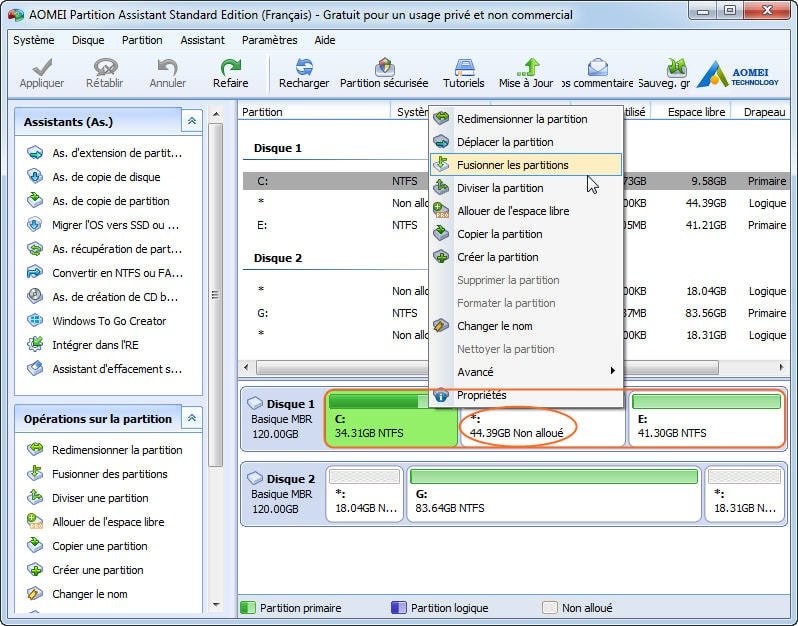Collapse the Assistants (As.) panel
The width and height of the screenshot is (798, 626).
pyautogui.click(x=192, y=121)
